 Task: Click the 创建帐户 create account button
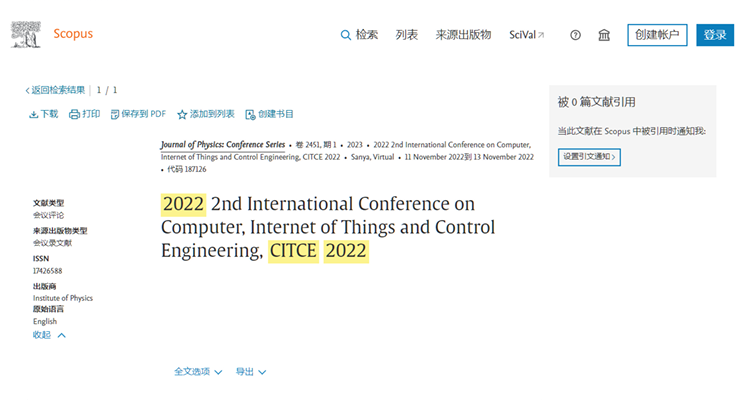point(657,35)
